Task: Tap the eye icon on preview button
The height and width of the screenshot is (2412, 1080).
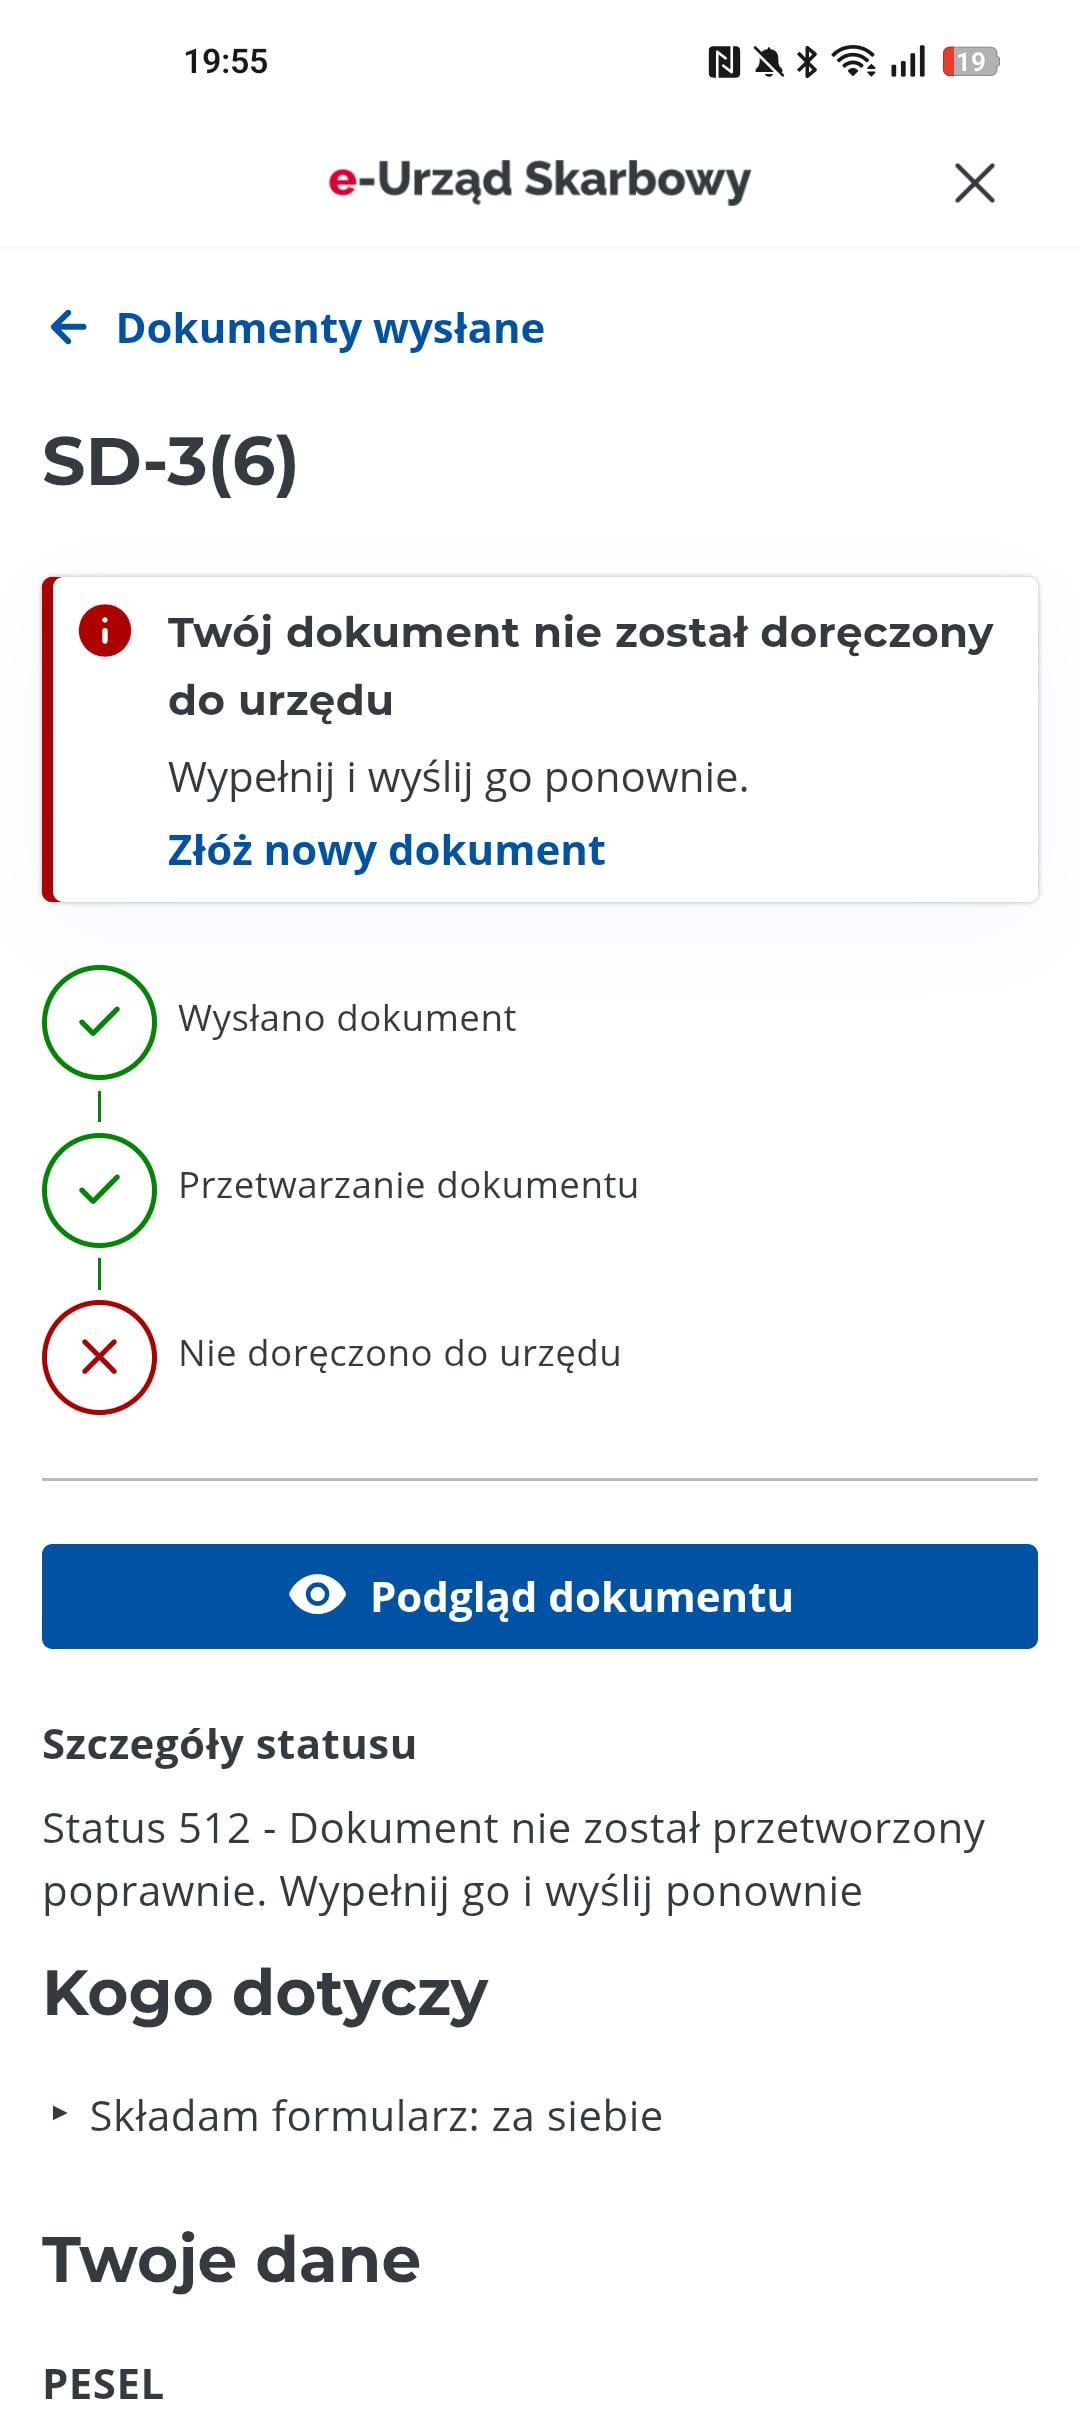Action: tap(317, 1595)
